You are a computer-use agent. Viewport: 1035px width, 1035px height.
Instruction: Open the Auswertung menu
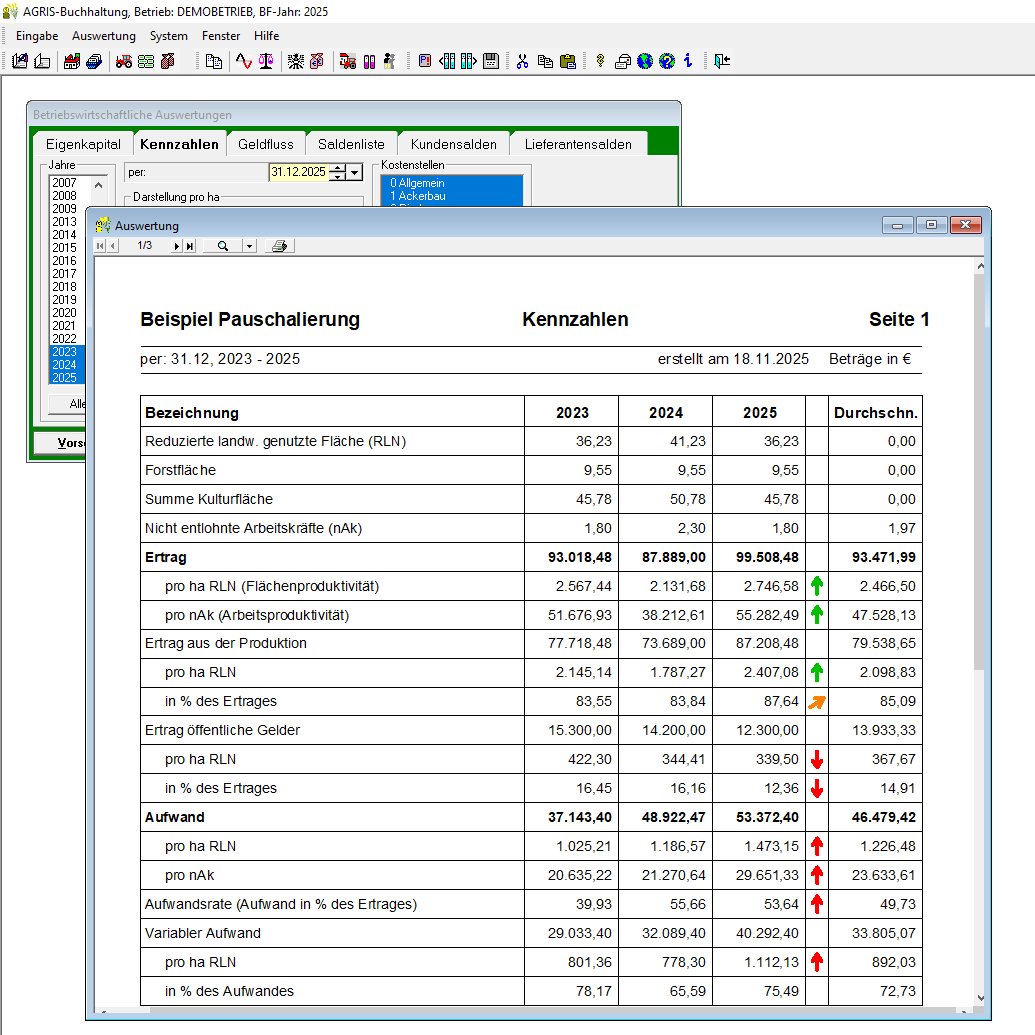(x=103, y=36)
